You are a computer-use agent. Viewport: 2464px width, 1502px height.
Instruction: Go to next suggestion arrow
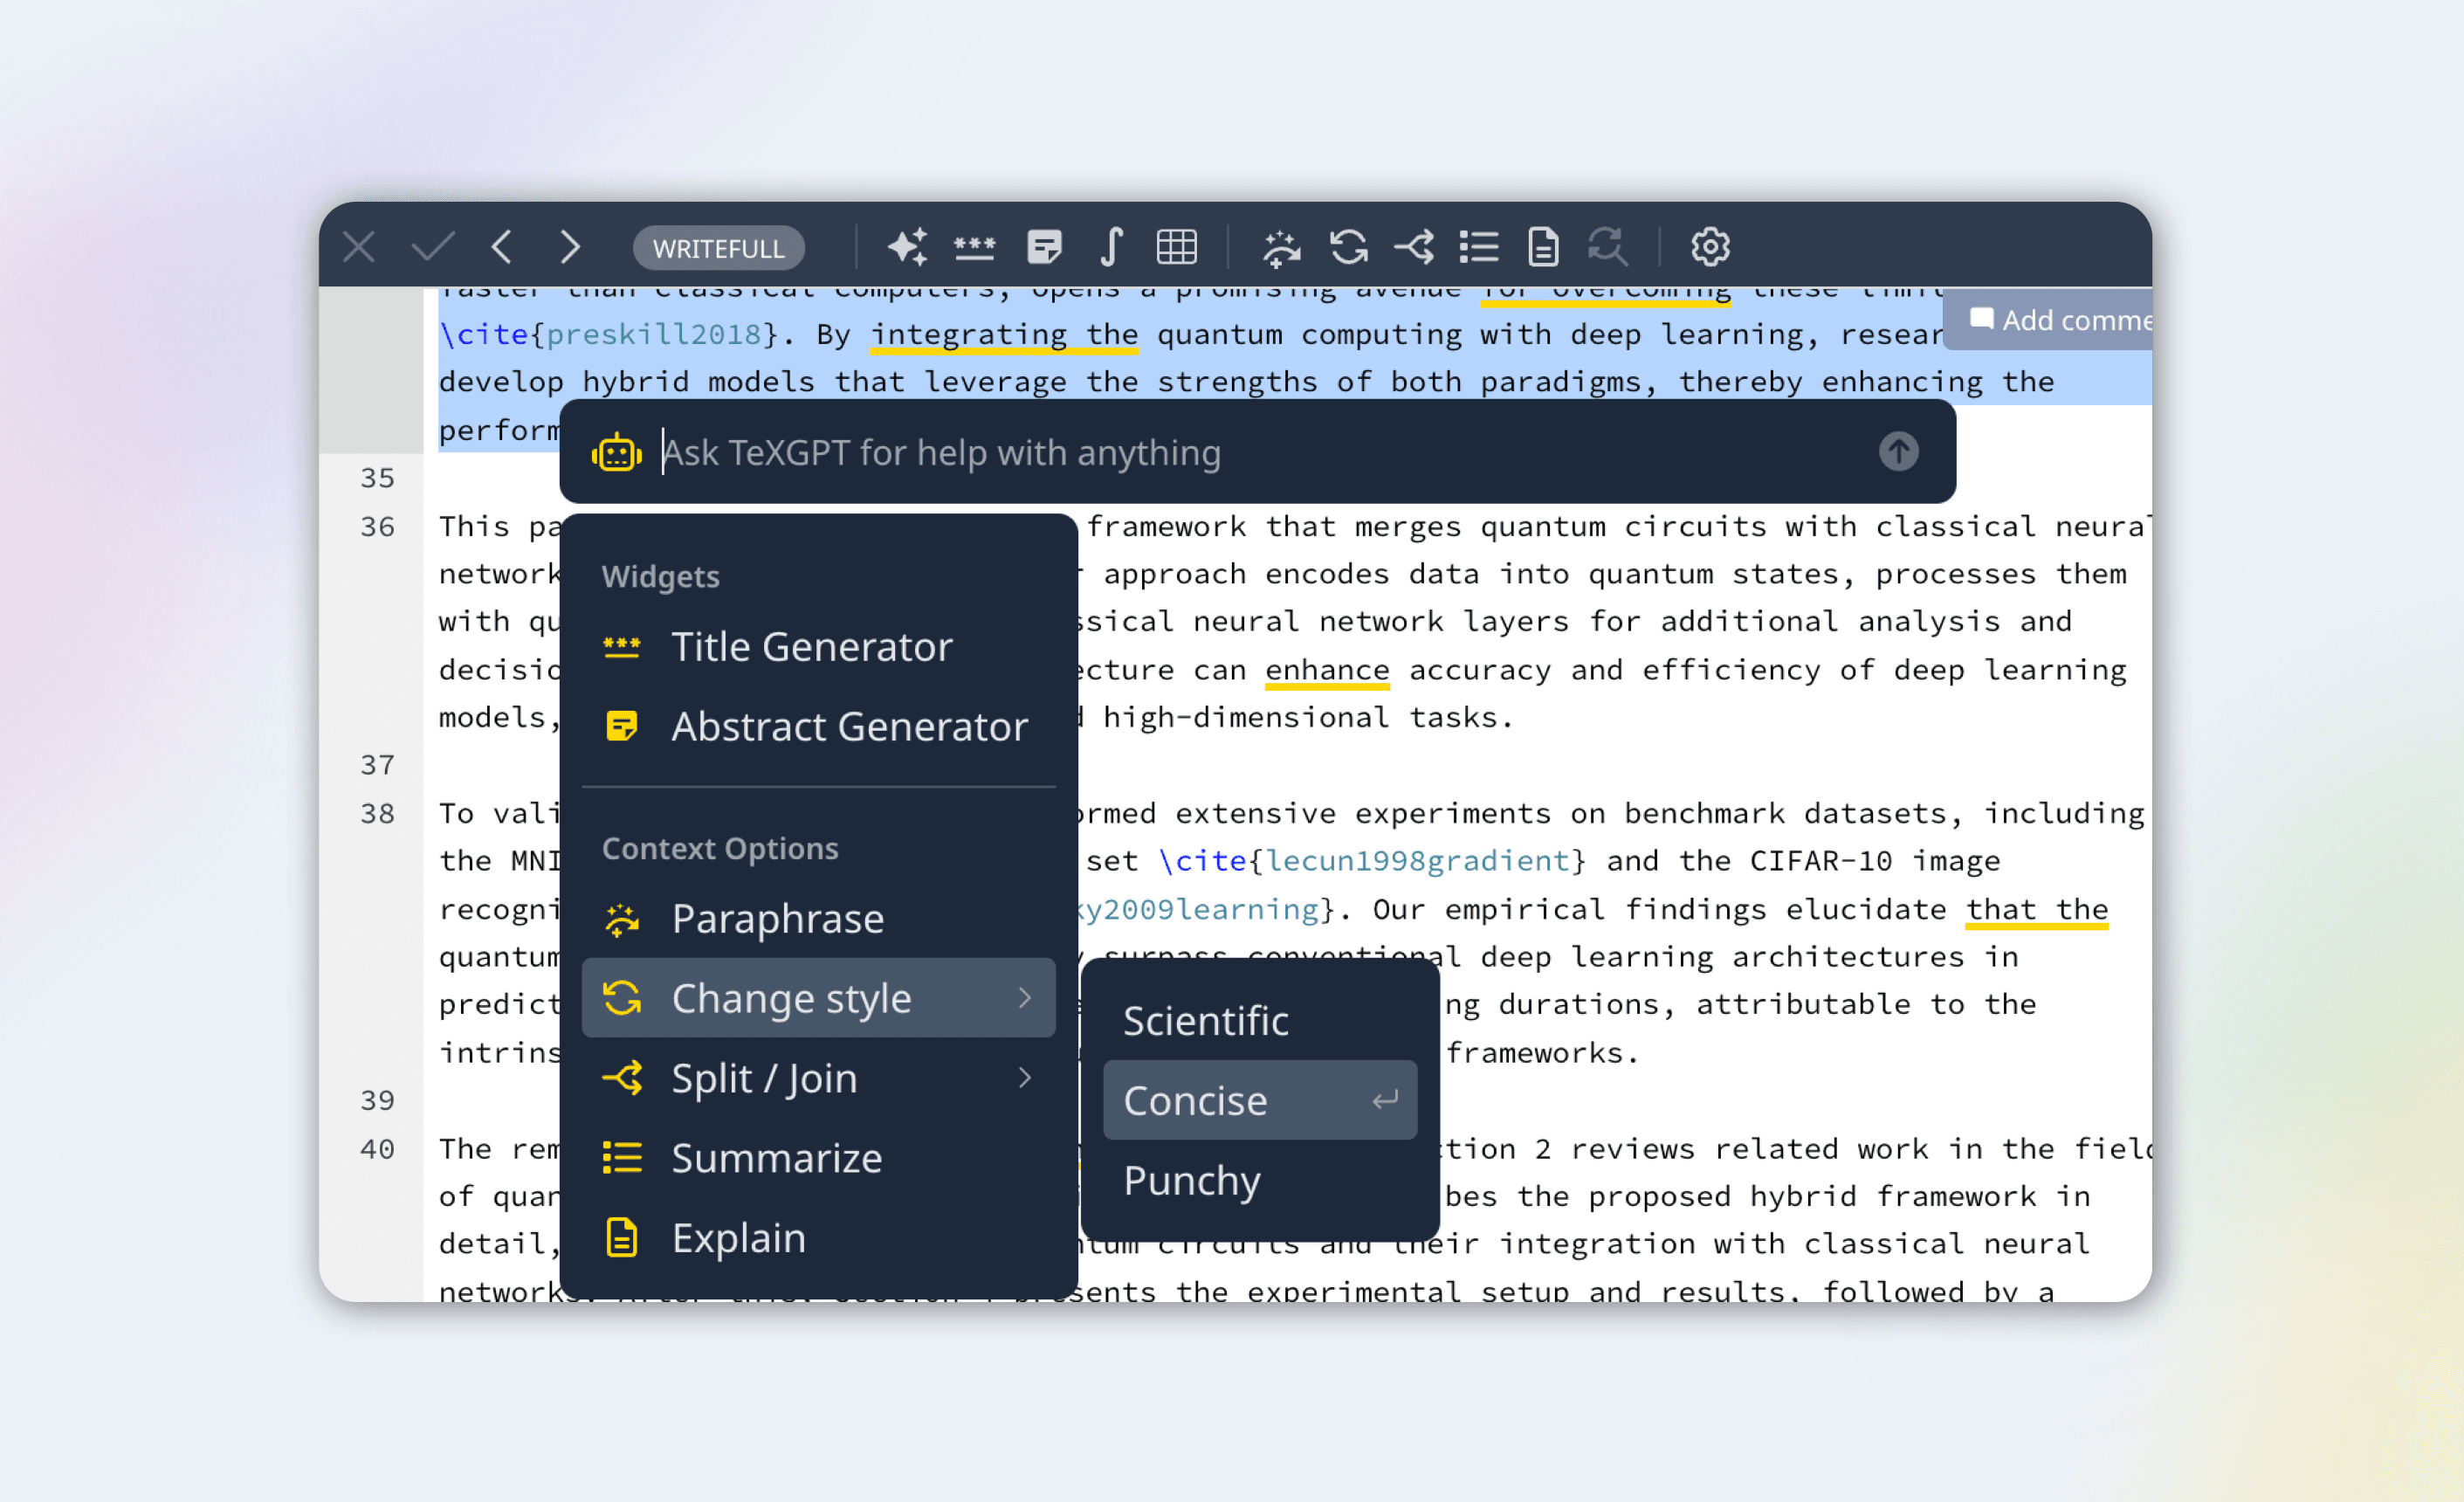coord(570,247)
